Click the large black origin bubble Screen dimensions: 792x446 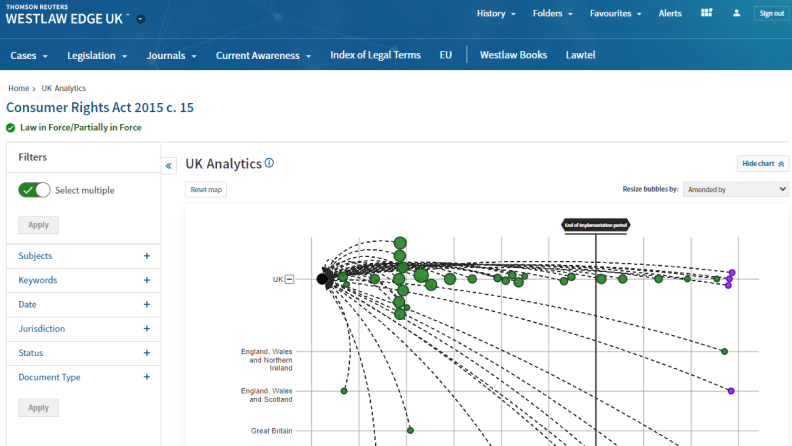pyautogui.click(x=323, y=279)
